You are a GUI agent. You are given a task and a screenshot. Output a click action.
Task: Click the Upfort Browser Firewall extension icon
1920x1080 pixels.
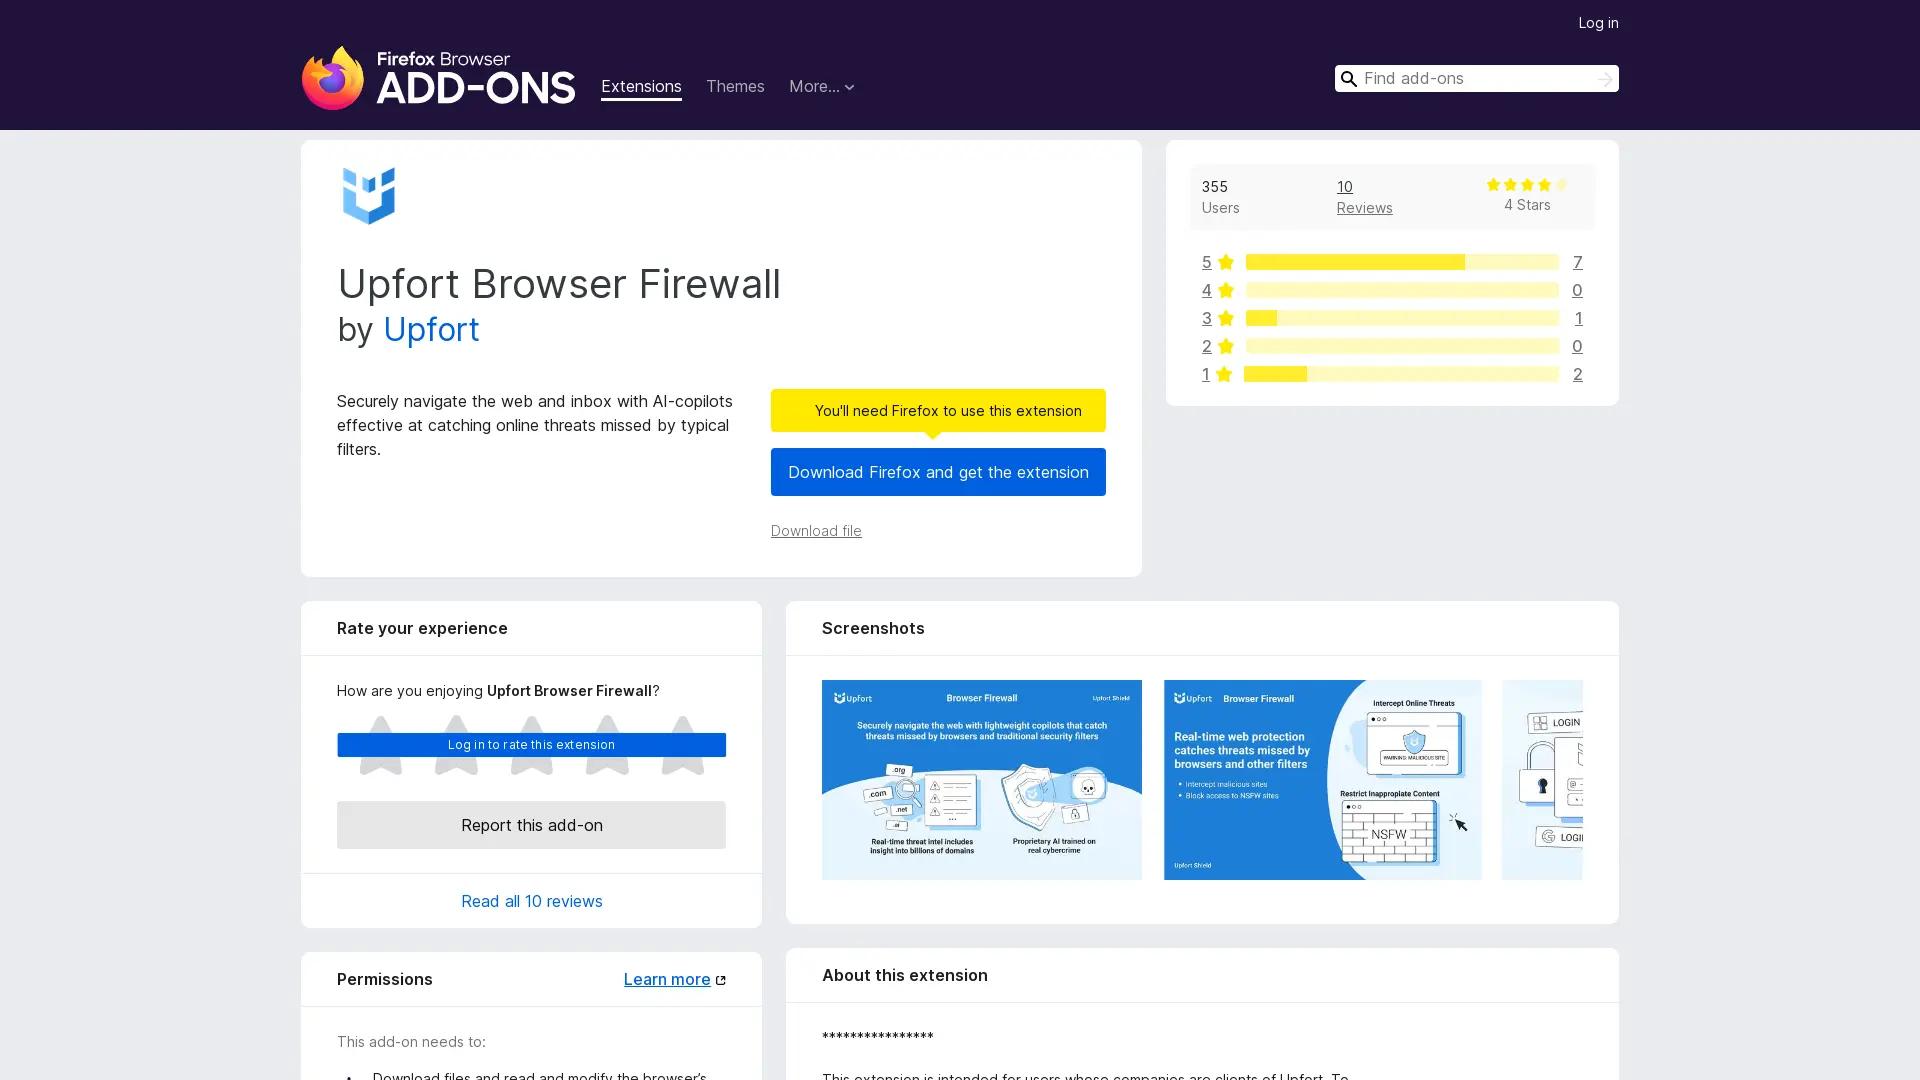369,195
